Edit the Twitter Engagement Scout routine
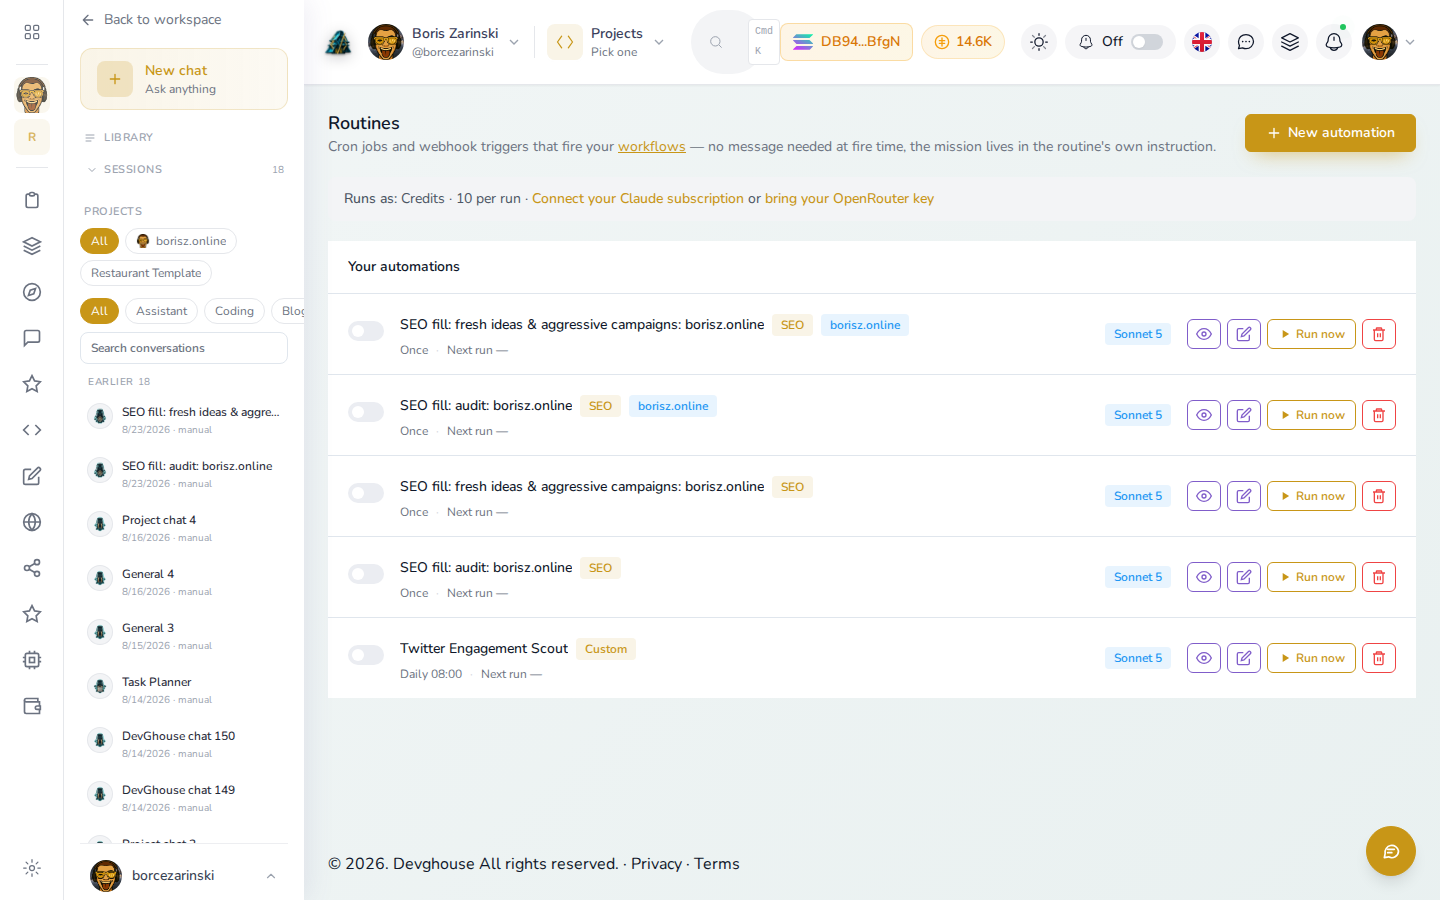The width and height of the screenshot is (1440, 900). 1244,658
